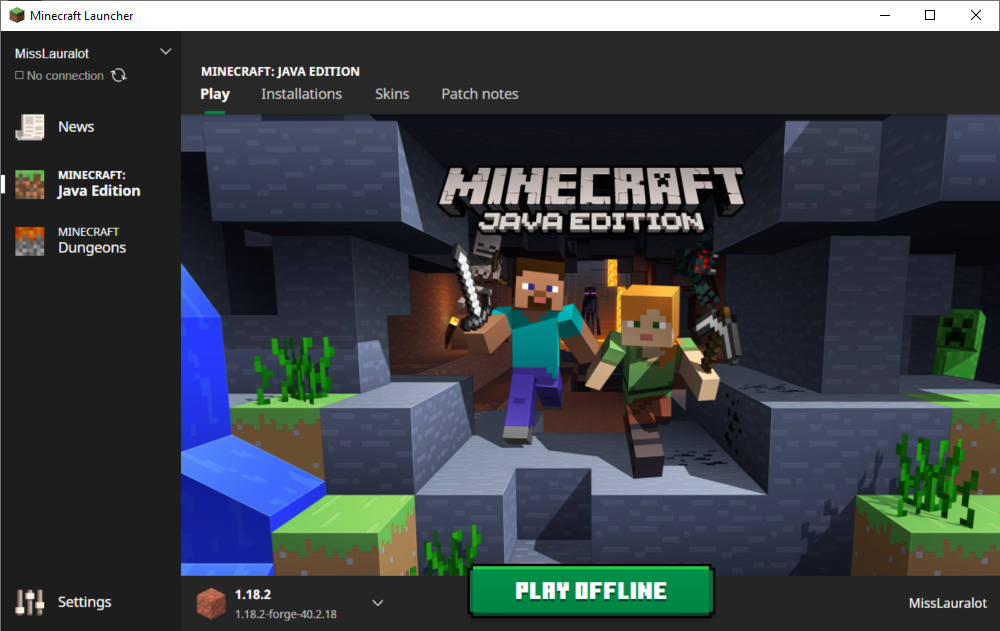The height and width of the screenshot is (631, 1000).
Task: Open the Minecraft Dungeons sidebar entry
Action: [92, 241]
